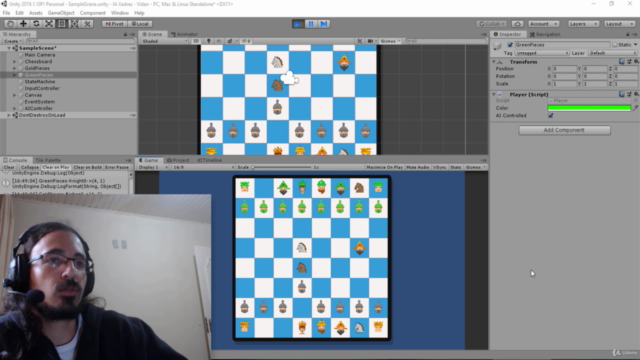Toggle Collapse in the Console
The height and width of the screenshot is (360, 640).
pos(29,167)
